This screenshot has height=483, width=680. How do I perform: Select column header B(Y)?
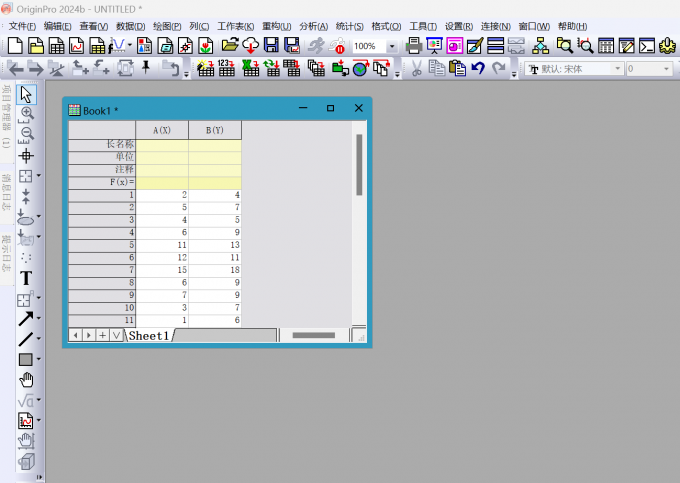coord(215,130)
